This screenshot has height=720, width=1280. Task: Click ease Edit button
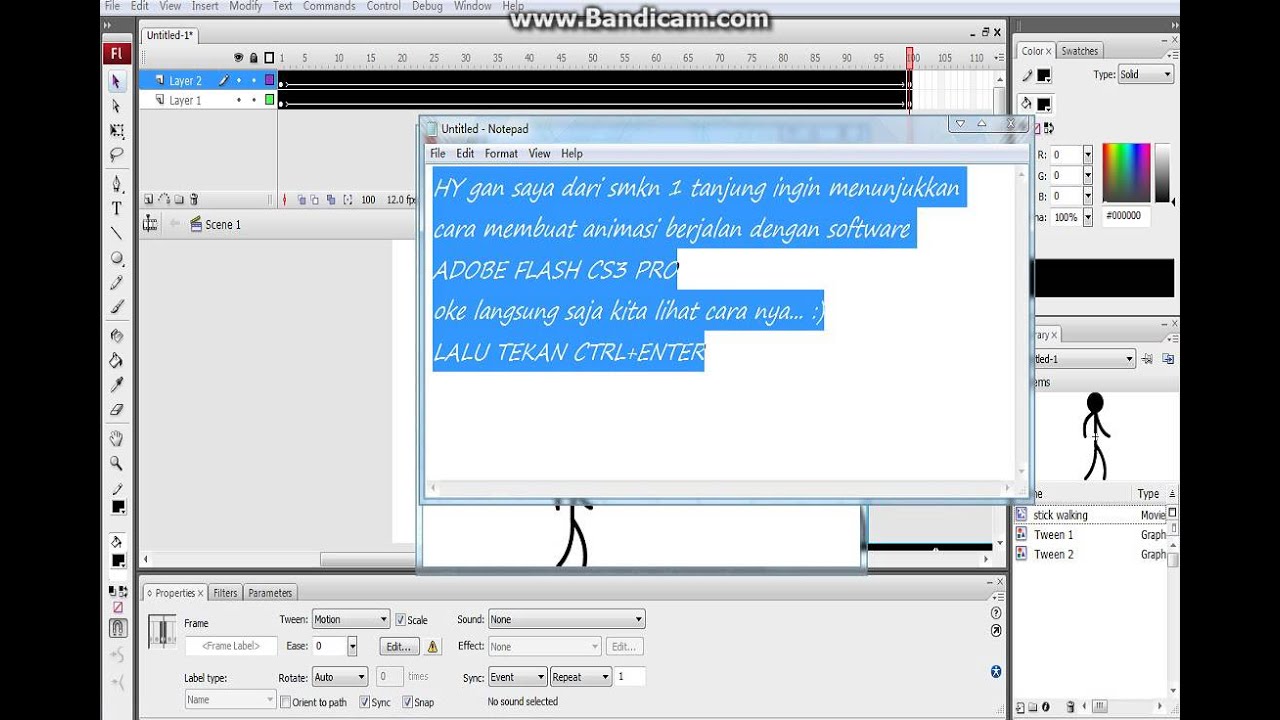[399, 647]
